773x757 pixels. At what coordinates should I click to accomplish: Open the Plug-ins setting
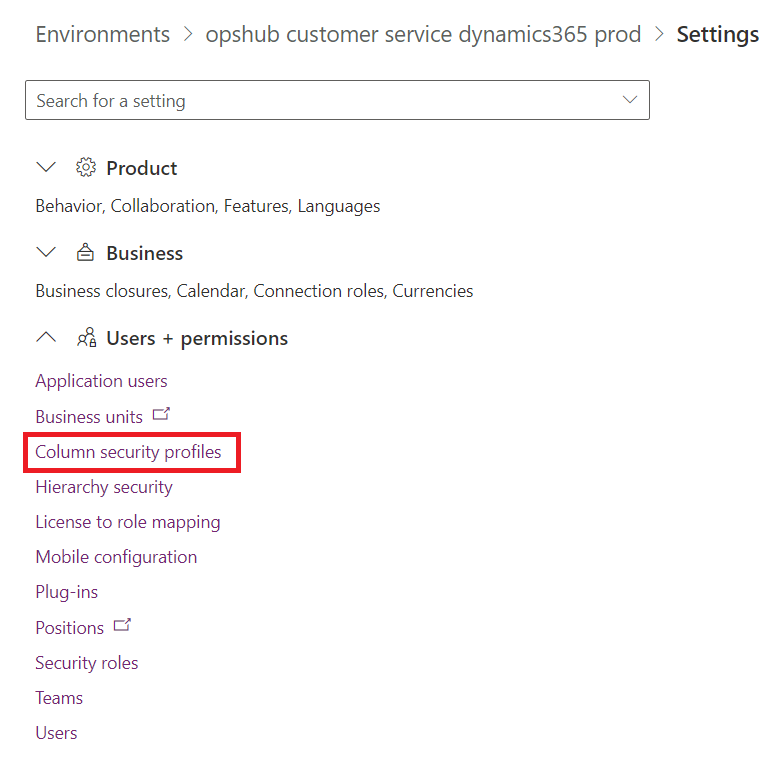(66, 592)
